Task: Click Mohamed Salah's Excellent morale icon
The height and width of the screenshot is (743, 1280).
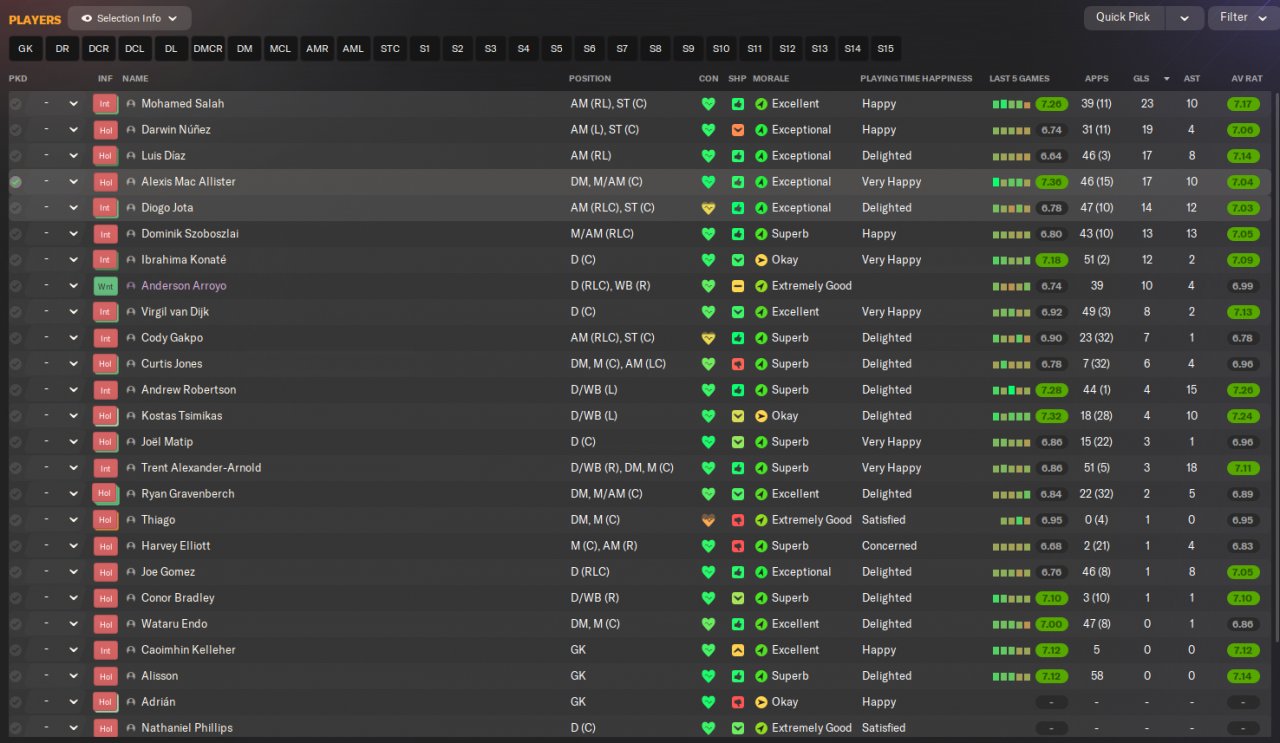Action: pos(761,104)
